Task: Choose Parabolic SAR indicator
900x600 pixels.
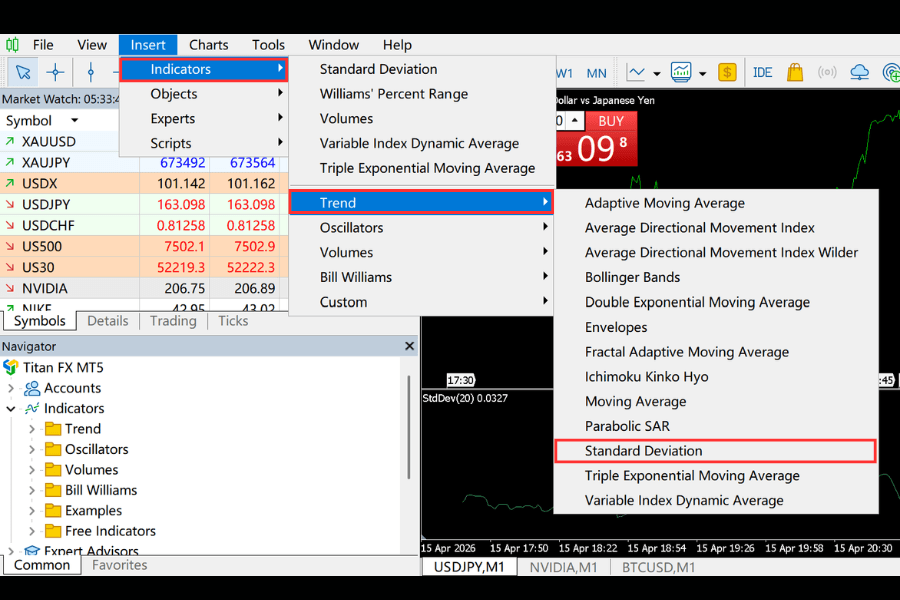Action: tap(715, 426)
